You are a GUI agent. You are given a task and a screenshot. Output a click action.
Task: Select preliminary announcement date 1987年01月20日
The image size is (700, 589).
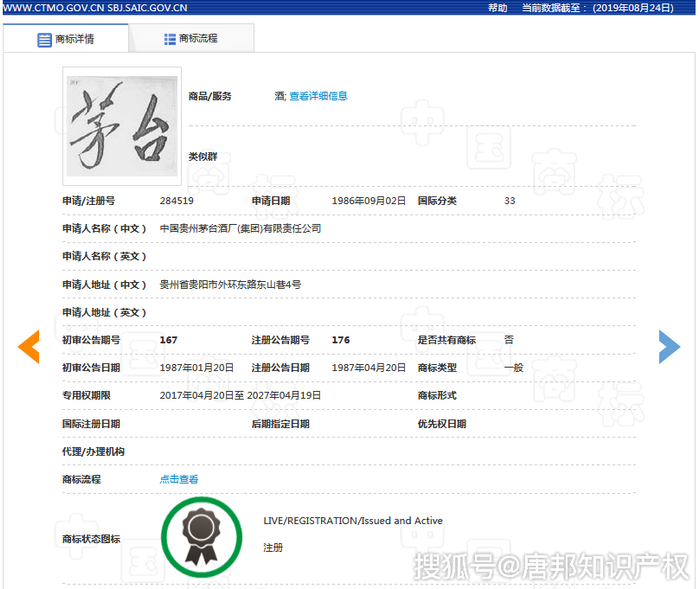tap(197, 368)
